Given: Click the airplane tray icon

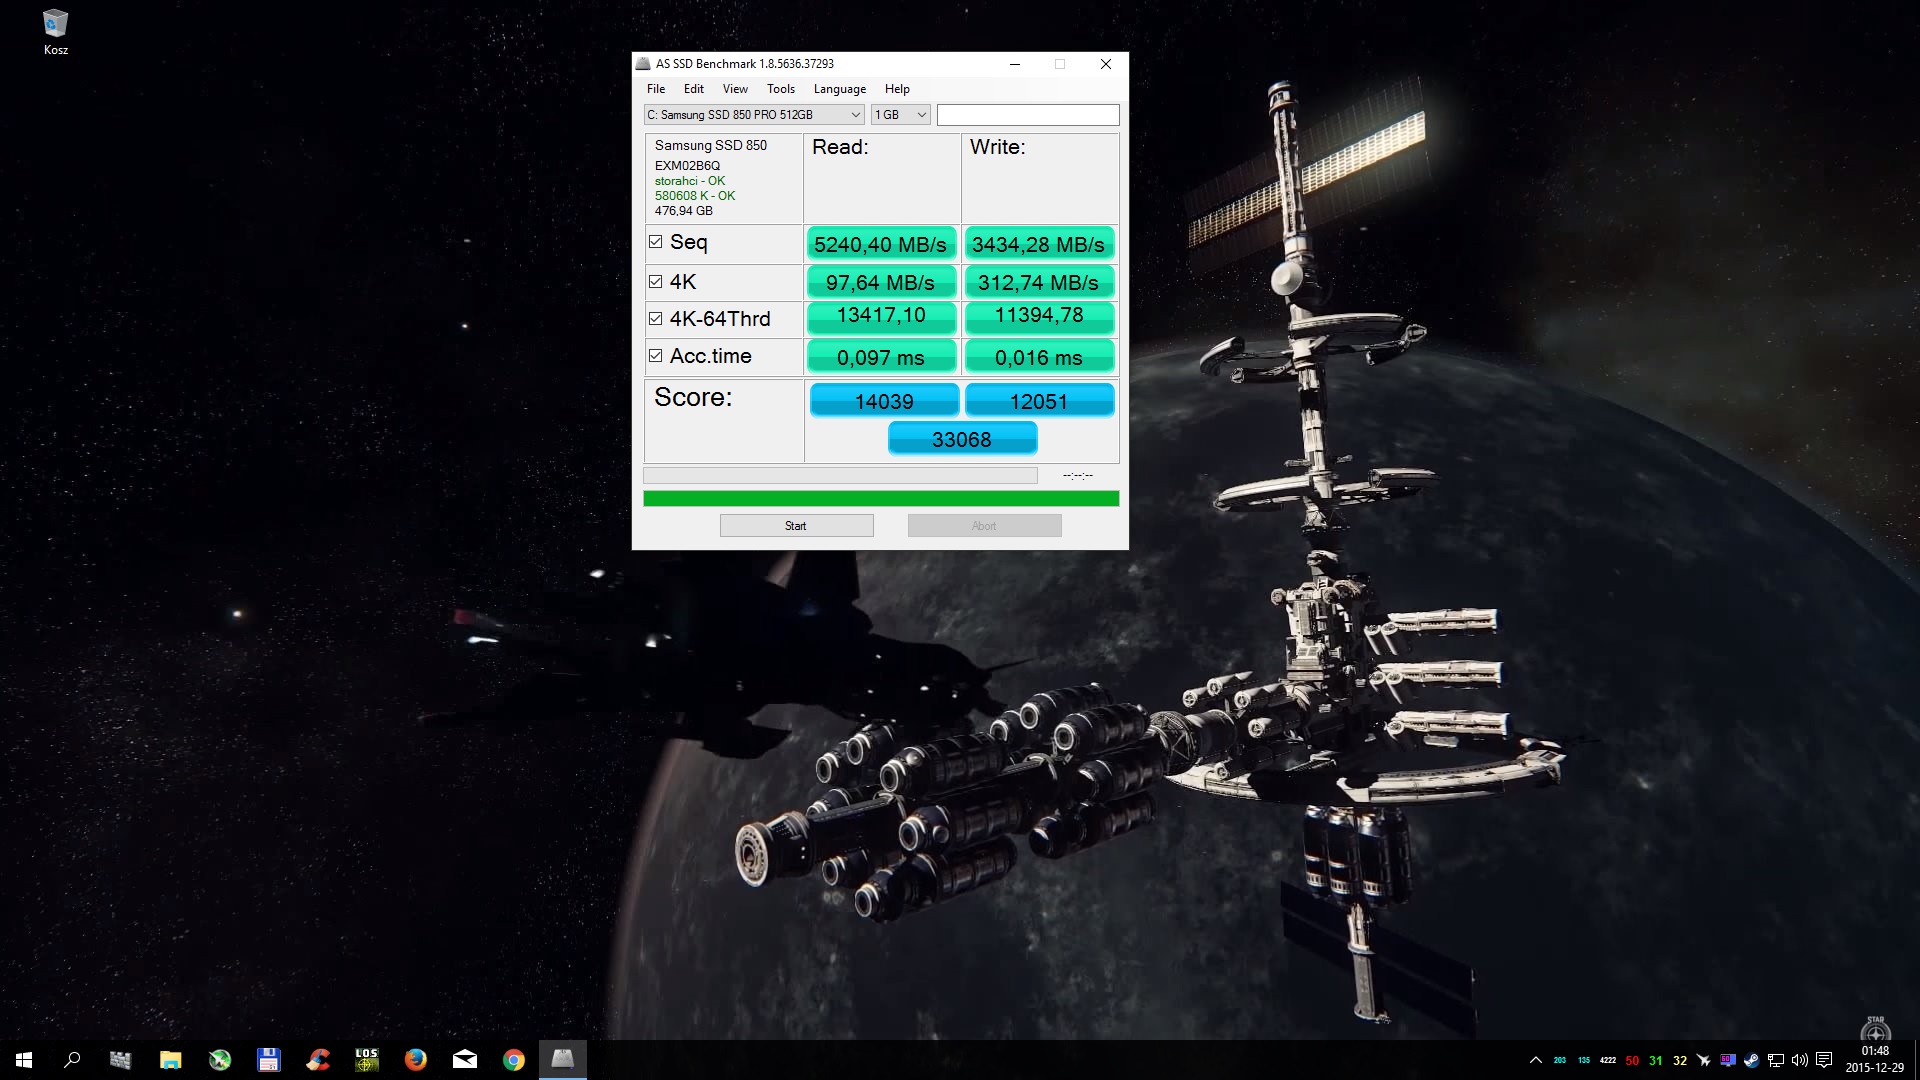Looking at the screenshot, I should click(x=1704, y=1060).
